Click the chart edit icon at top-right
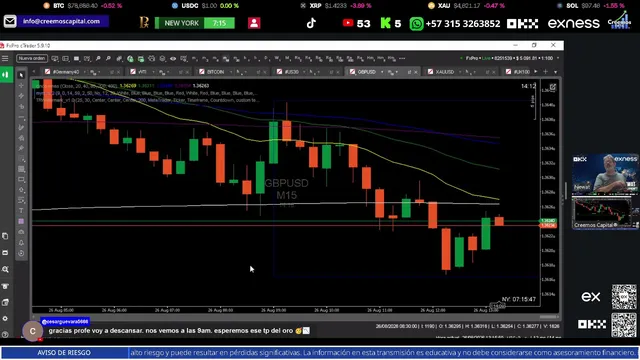640x360 pixels. click(x=553, y=87)
